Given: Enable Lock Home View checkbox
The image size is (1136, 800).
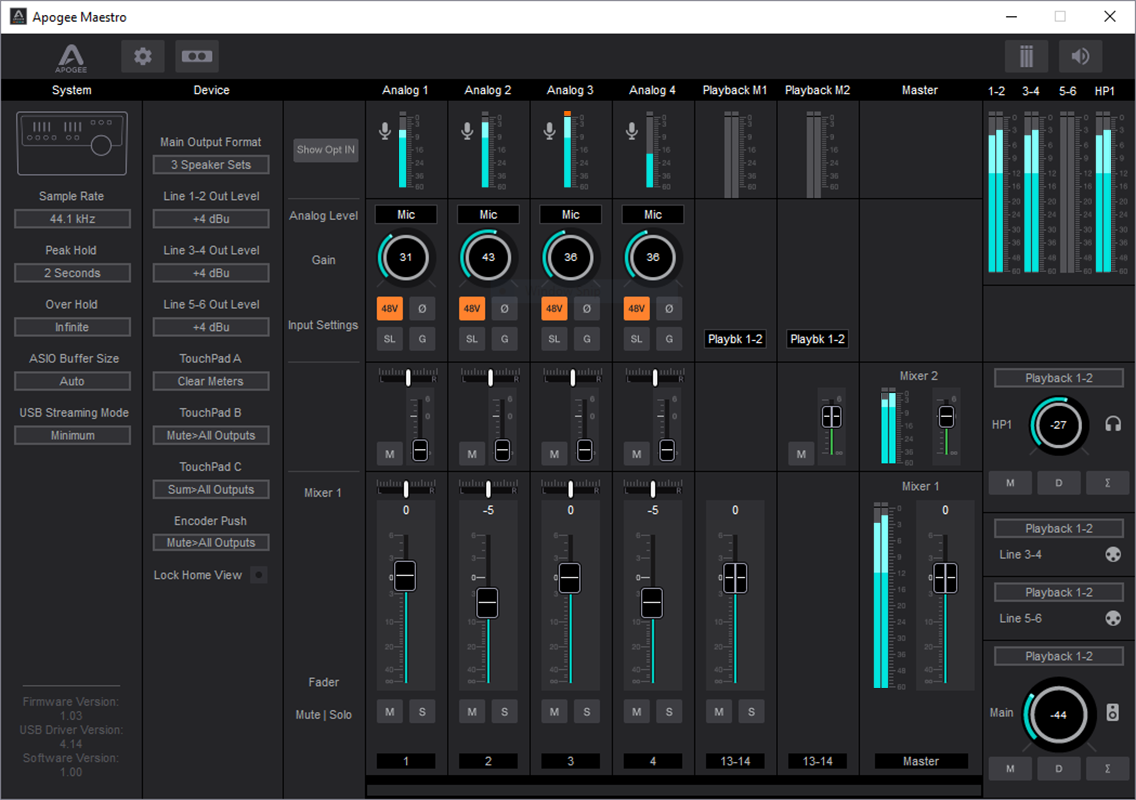Looking at the screenshot, I should pos(259,574).
